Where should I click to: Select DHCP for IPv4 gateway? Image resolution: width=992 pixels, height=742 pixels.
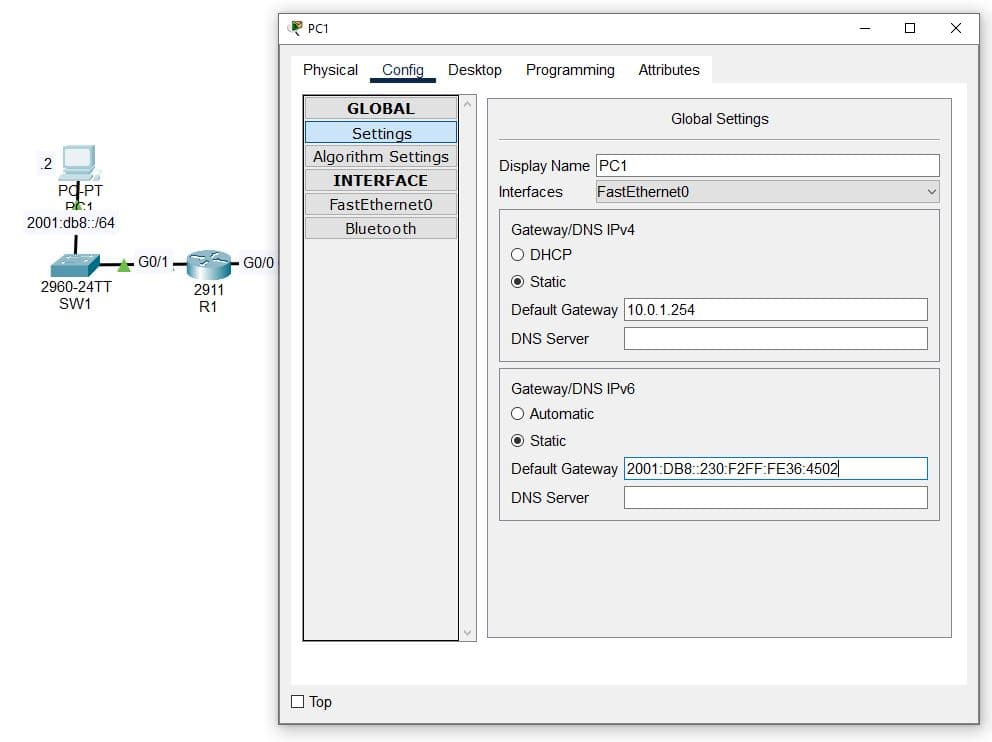click(x=518, y=255)
